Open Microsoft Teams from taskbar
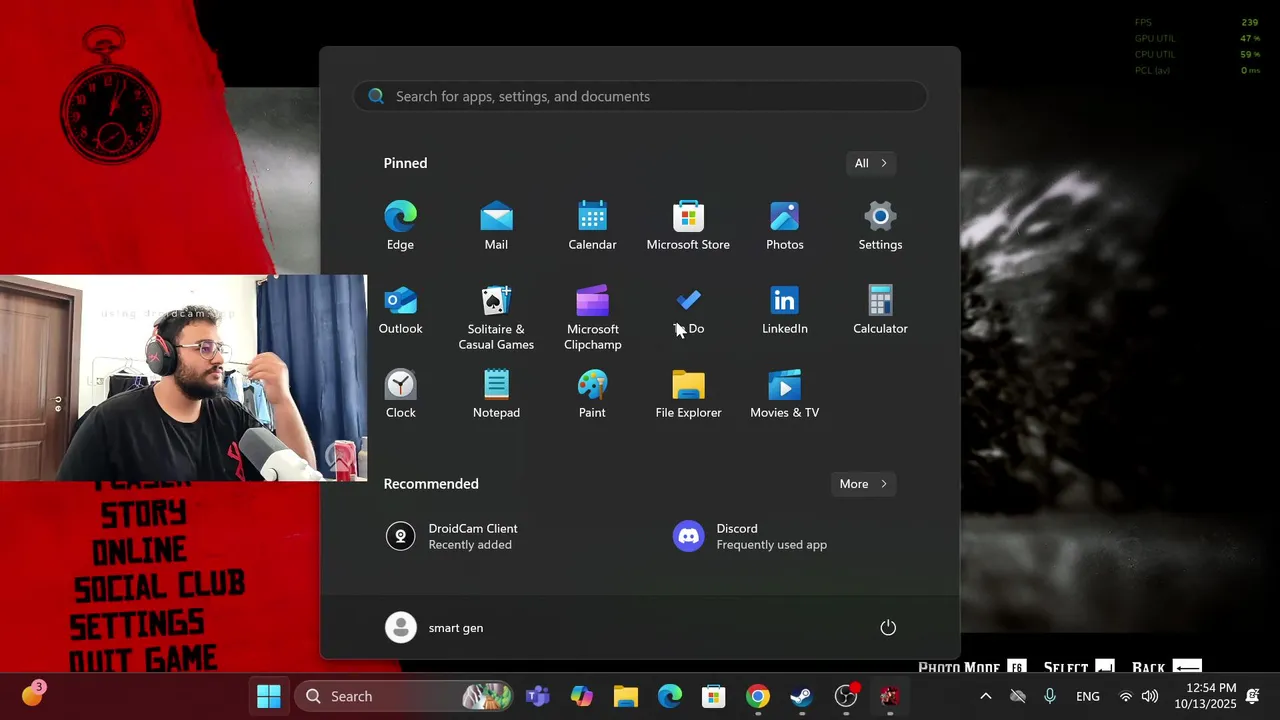 tap(538, 696)
